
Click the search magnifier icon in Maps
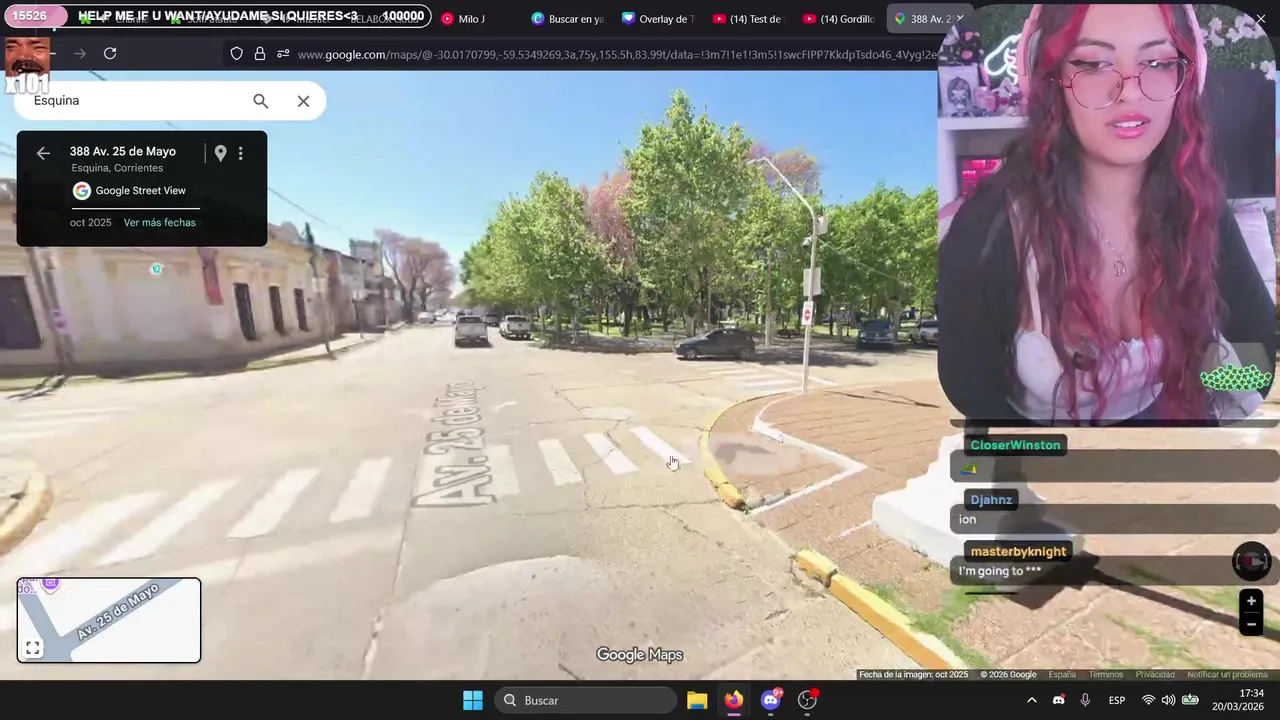pos(261,101)
